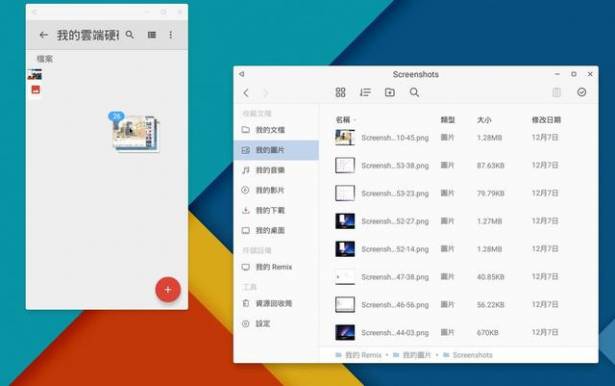Screen dimensions: 615x386
Task: Open the three-dot overflow menu
Action: [x=171, y=35]
